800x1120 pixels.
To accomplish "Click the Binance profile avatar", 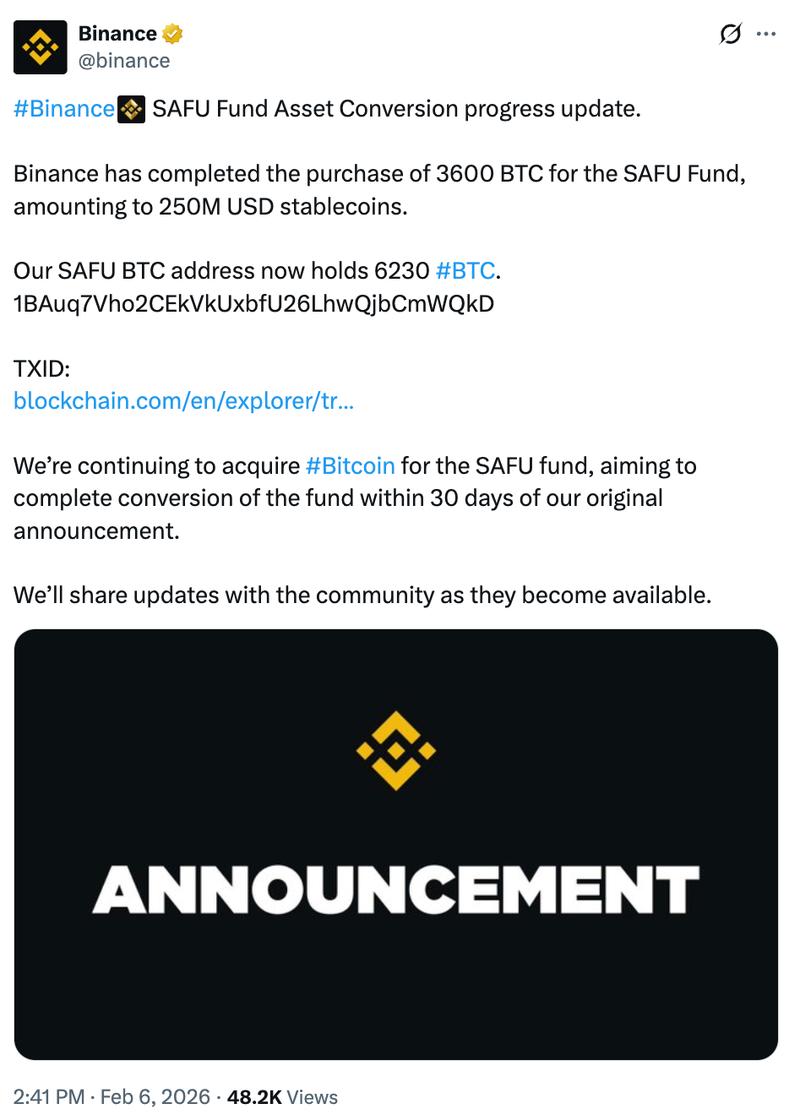I will [x=37, y=48].
